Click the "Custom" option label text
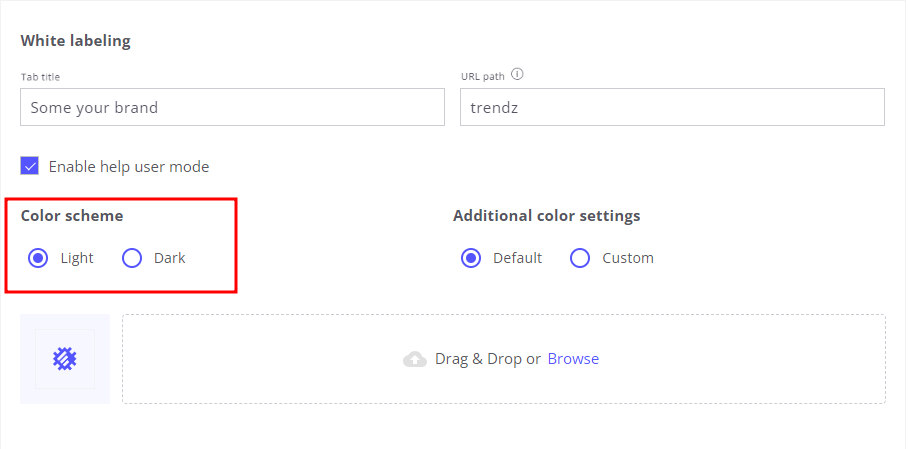 tap(627, 258)
